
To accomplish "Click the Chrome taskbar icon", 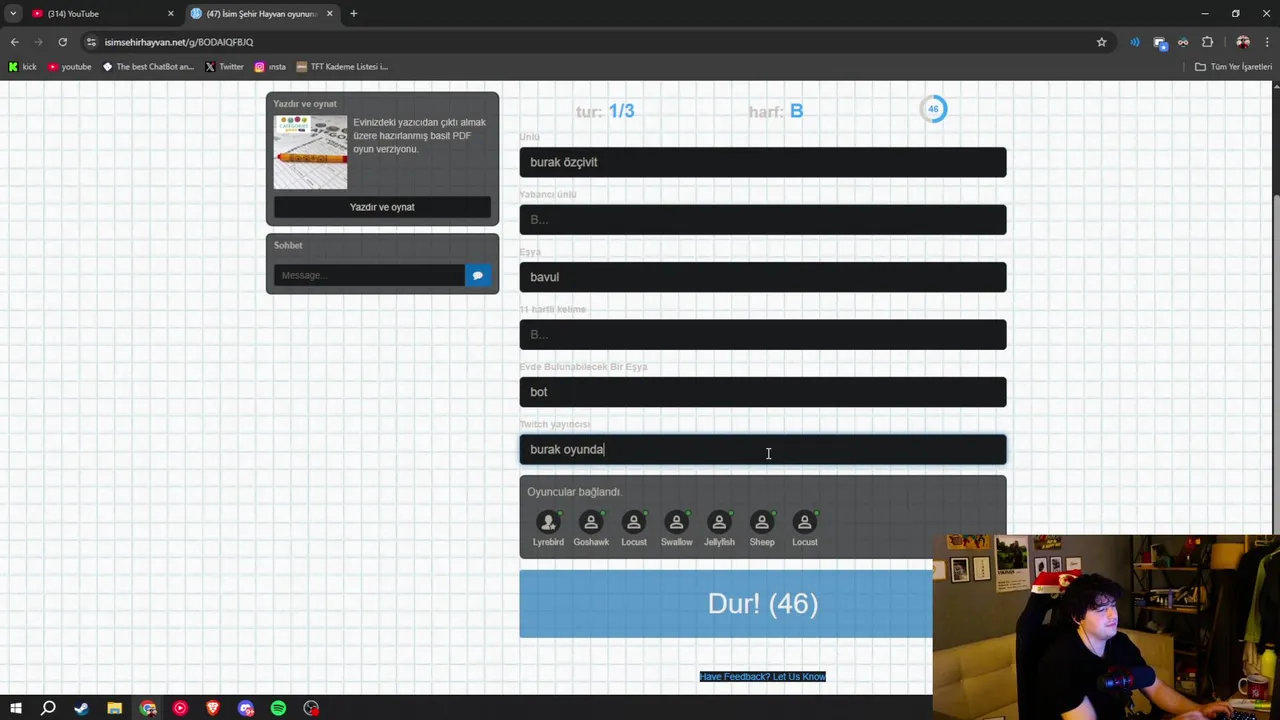I will click(147, 708).
